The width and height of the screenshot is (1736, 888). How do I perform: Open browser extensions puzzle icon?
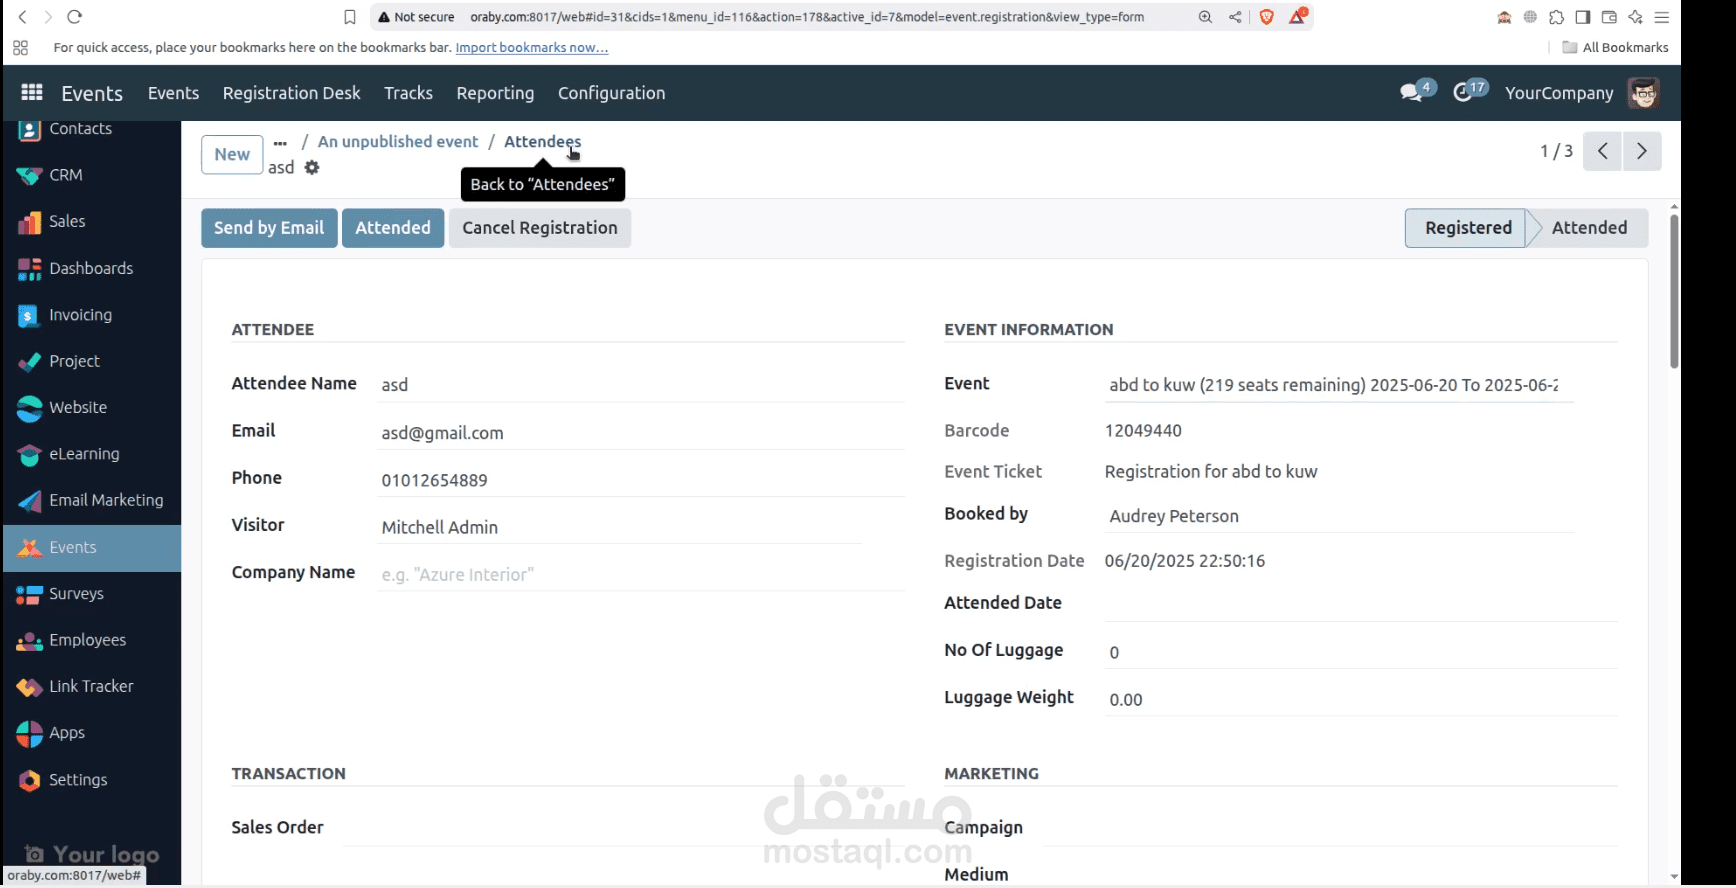click(x=1556, y=17)
